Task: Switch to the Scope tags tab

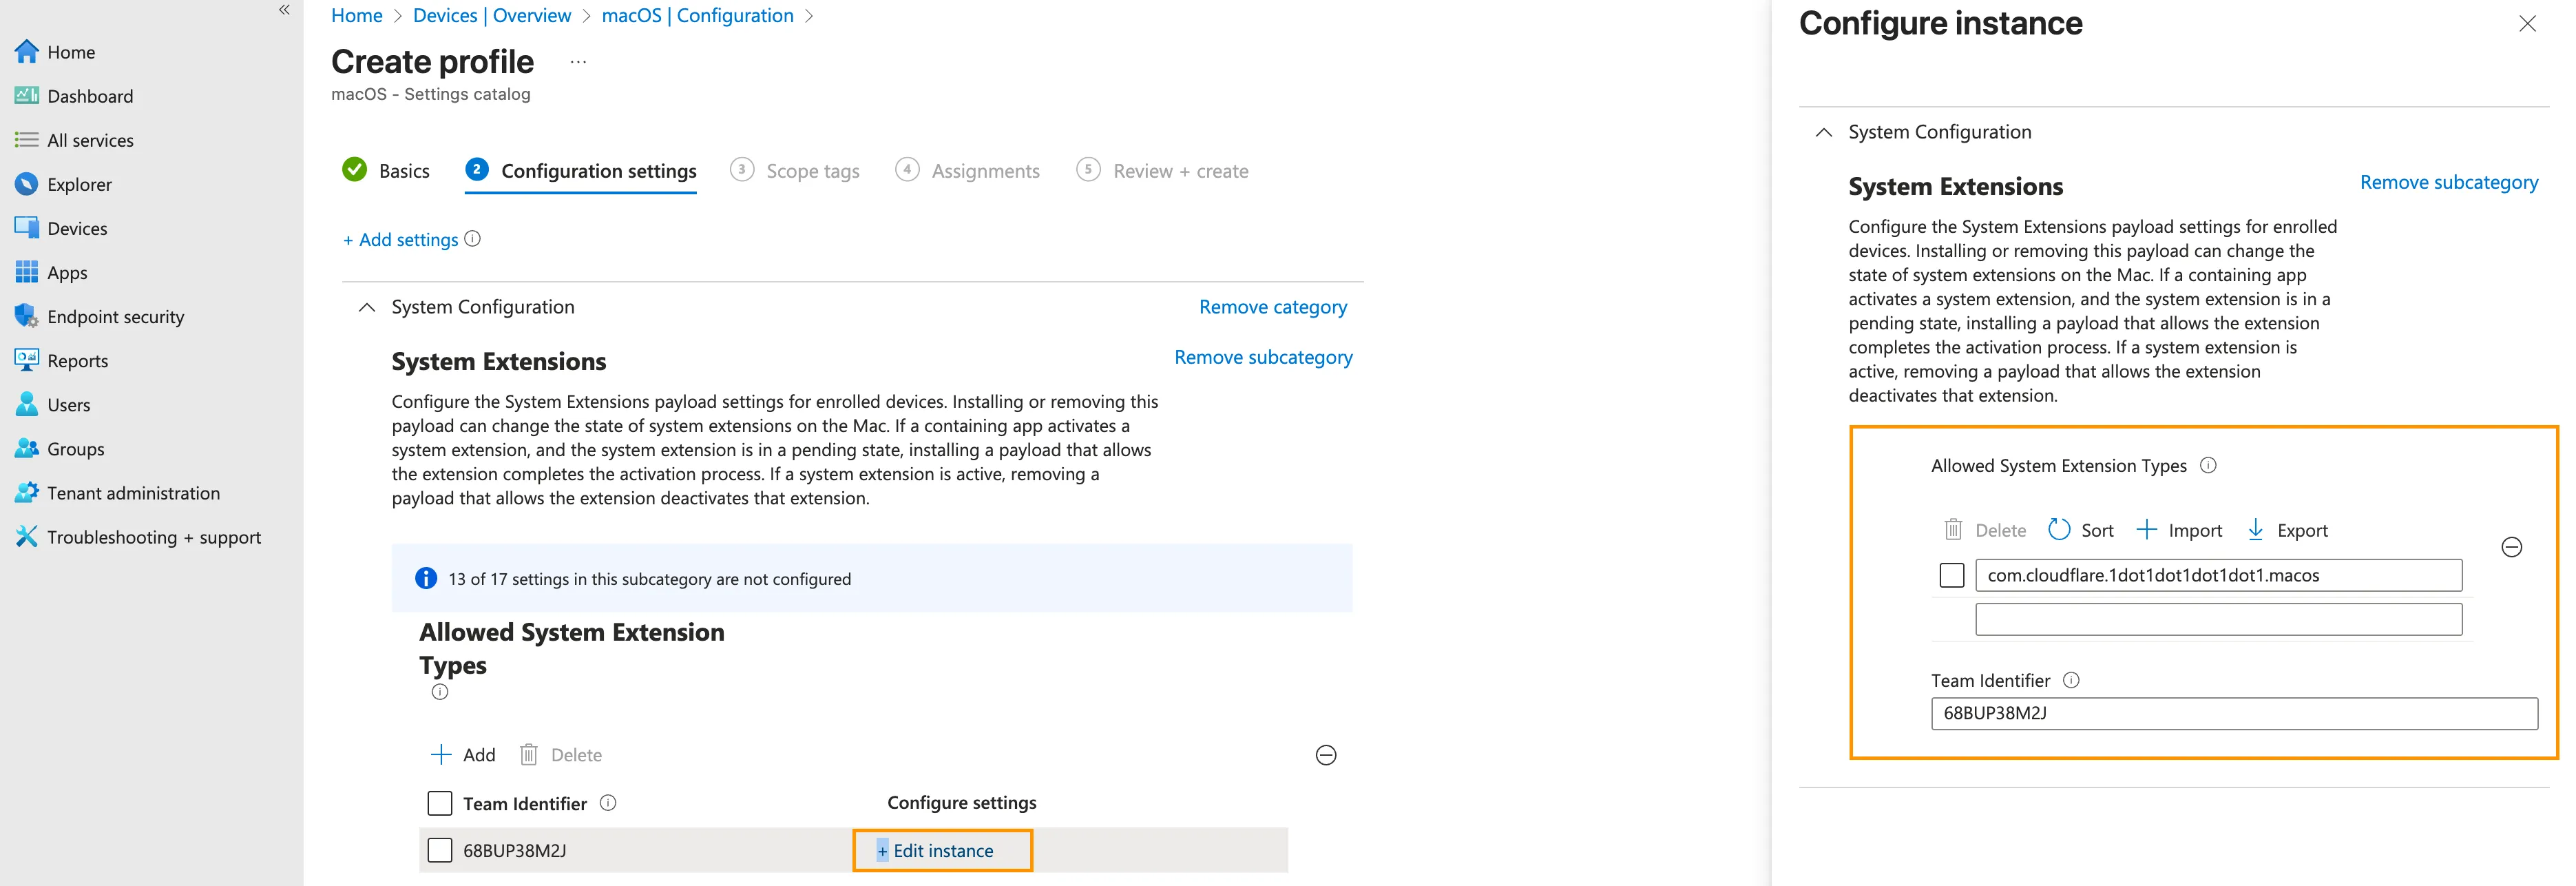Action: (812, 170)
